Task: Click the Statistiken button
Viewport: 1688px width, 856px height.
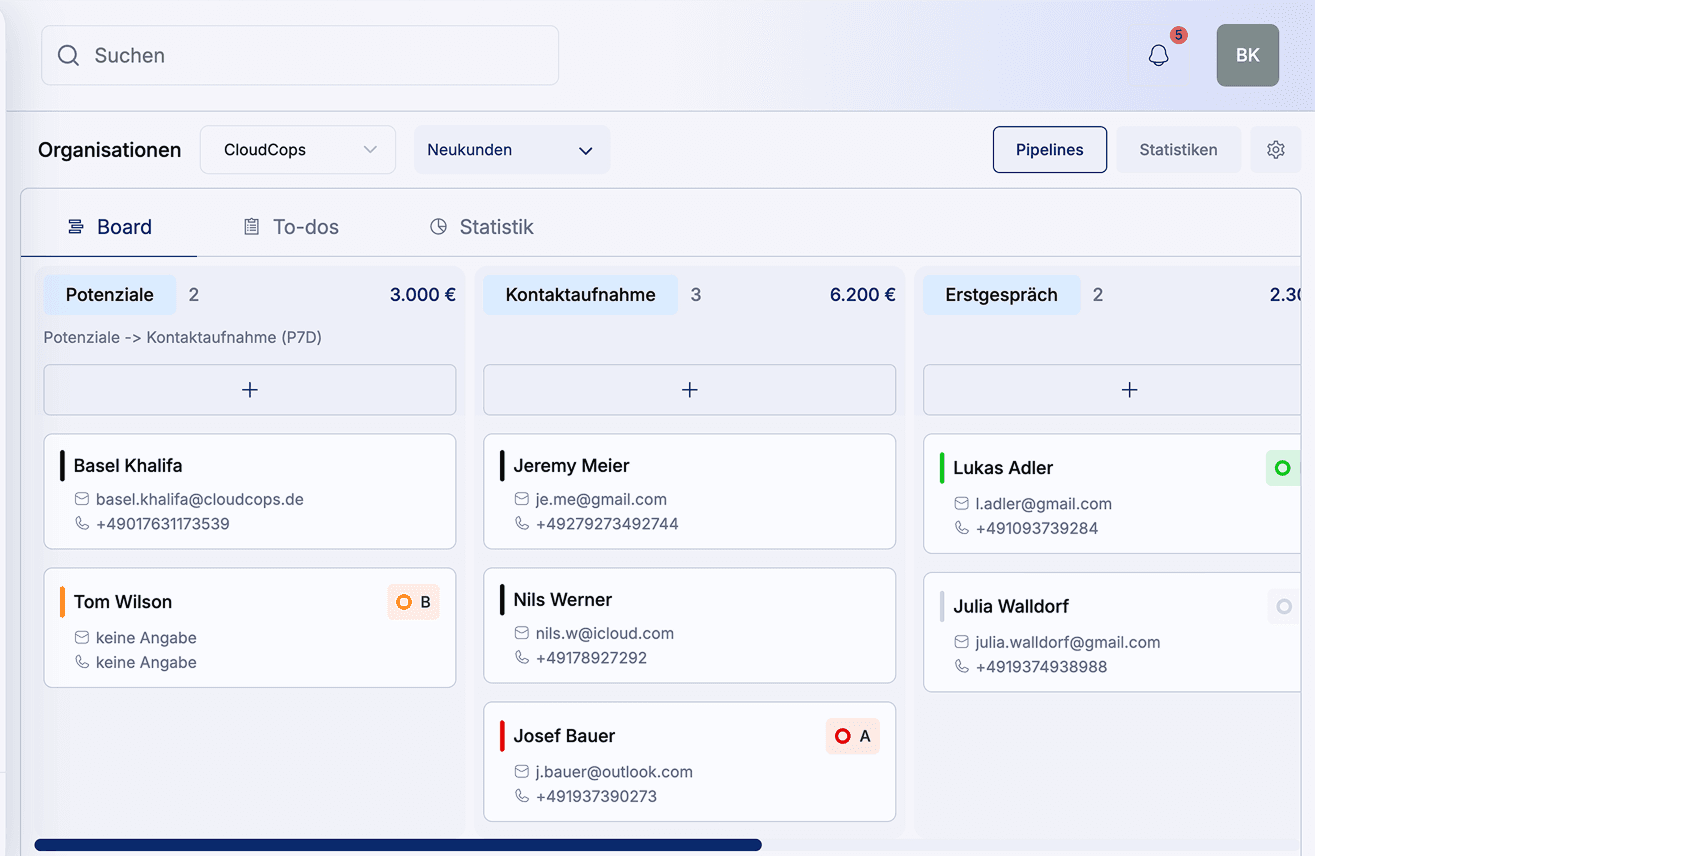Action: [x=1178, y=150]
